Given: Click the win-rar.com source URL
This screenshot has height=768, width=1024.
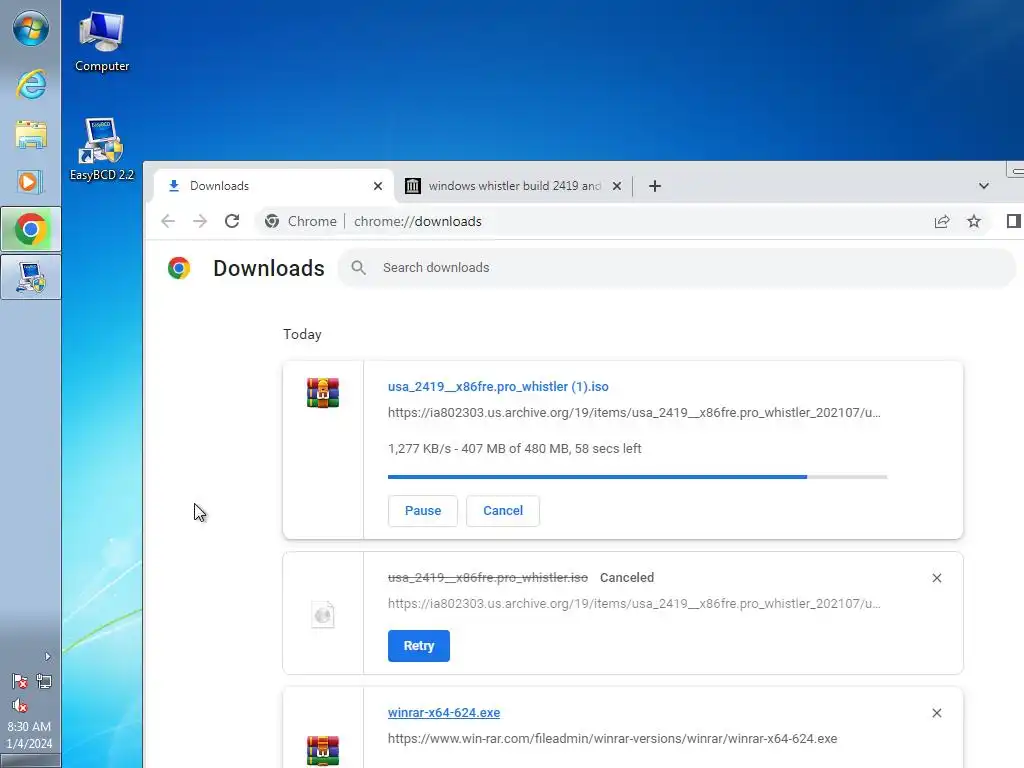Looking at the screenshot, I should (613, 739).
